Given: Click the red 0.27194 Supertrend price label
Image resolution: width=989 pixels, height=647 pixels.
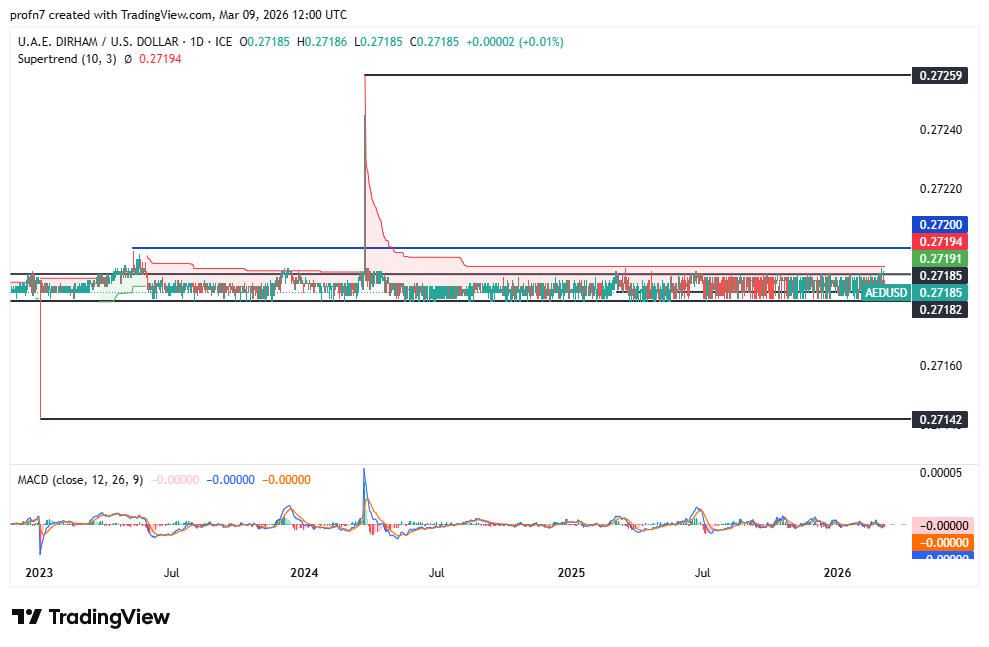Looking at the screenshot, I should [x=939, y=242].
